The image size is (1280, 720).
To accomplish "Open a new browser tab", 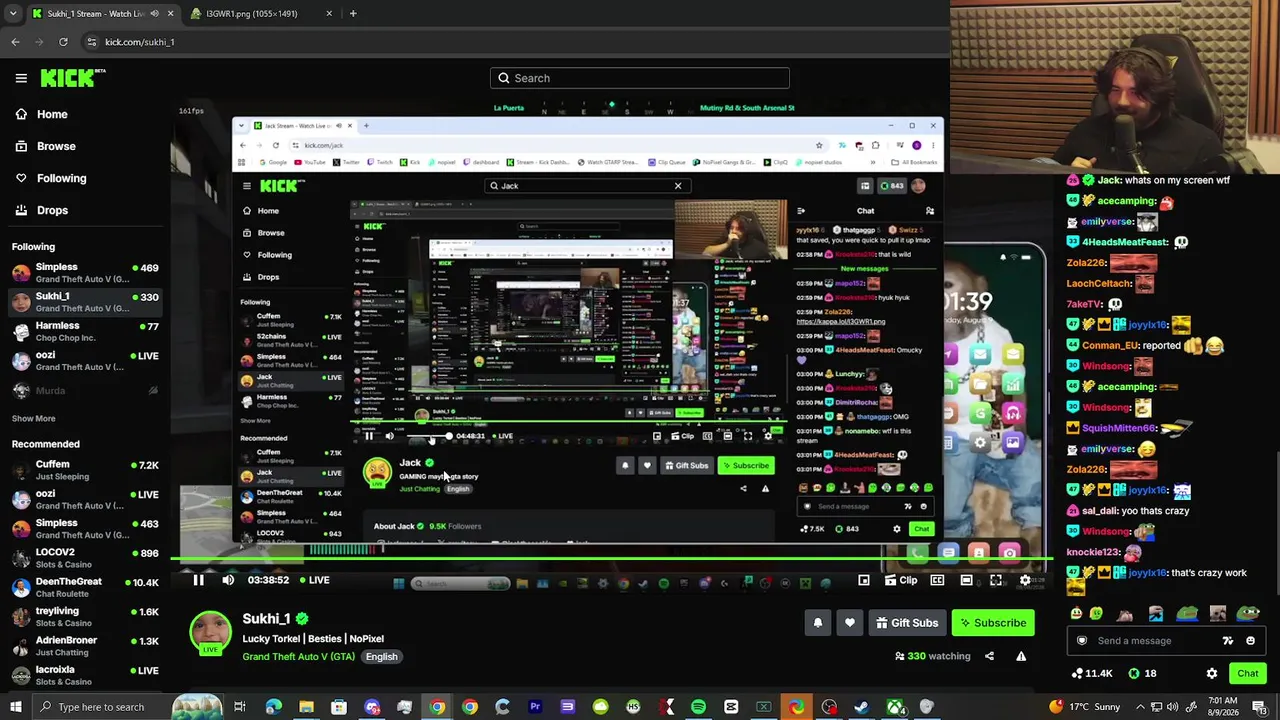I will point(353,14).
